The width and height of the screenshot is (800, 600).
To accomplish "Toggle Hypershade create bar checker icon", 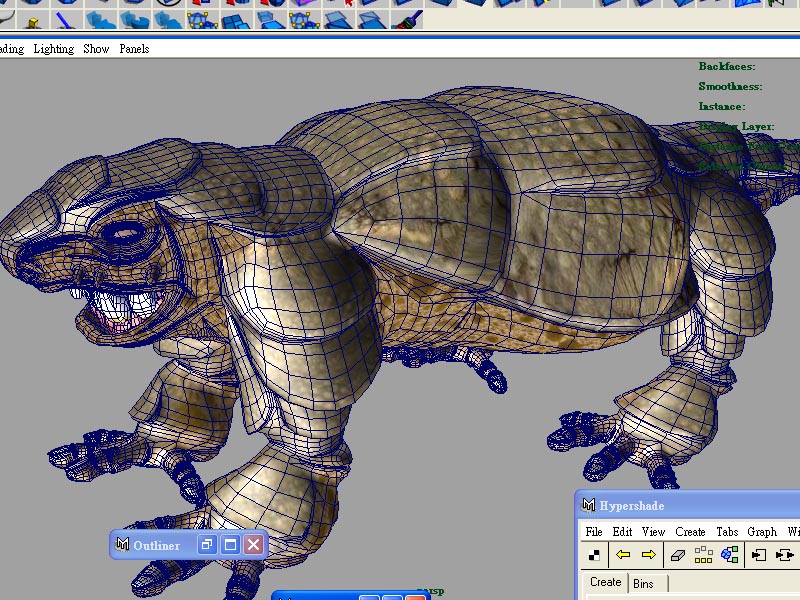I will pos(594,555).
